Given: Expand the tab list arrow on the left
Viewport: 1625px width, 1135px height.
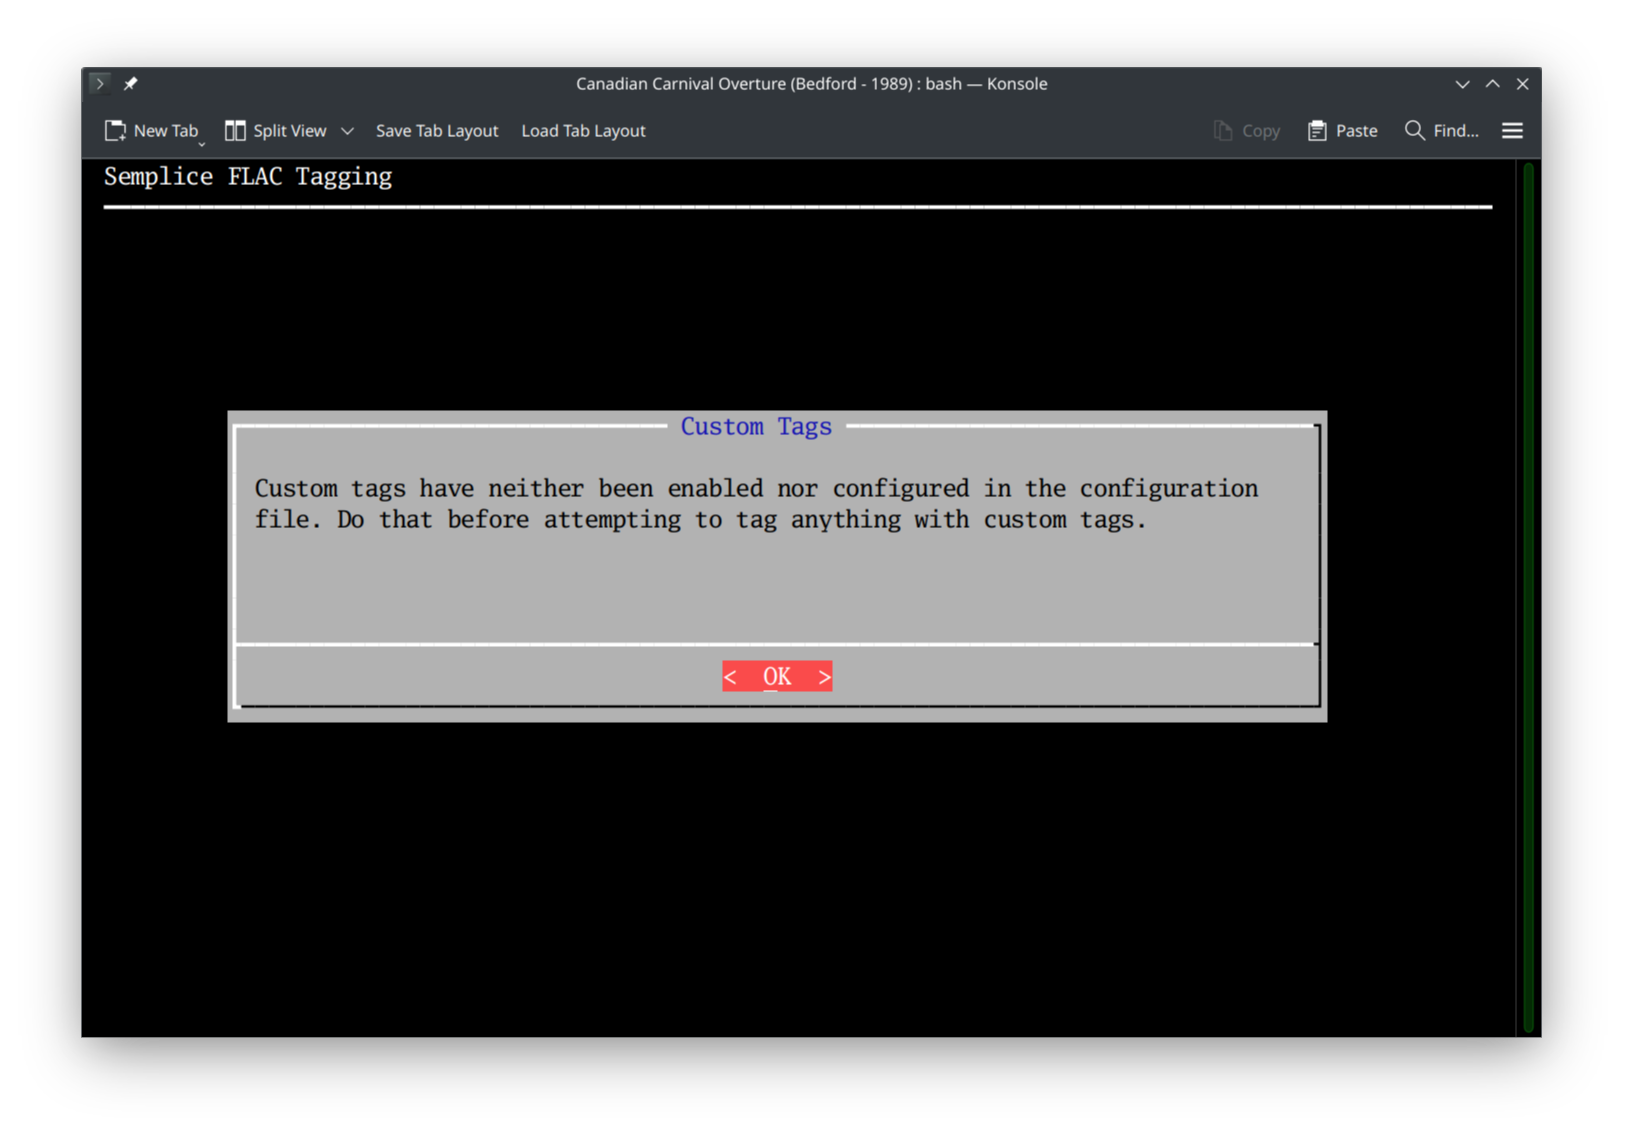Looking at the screenshot, I should [x=99, y=83].
